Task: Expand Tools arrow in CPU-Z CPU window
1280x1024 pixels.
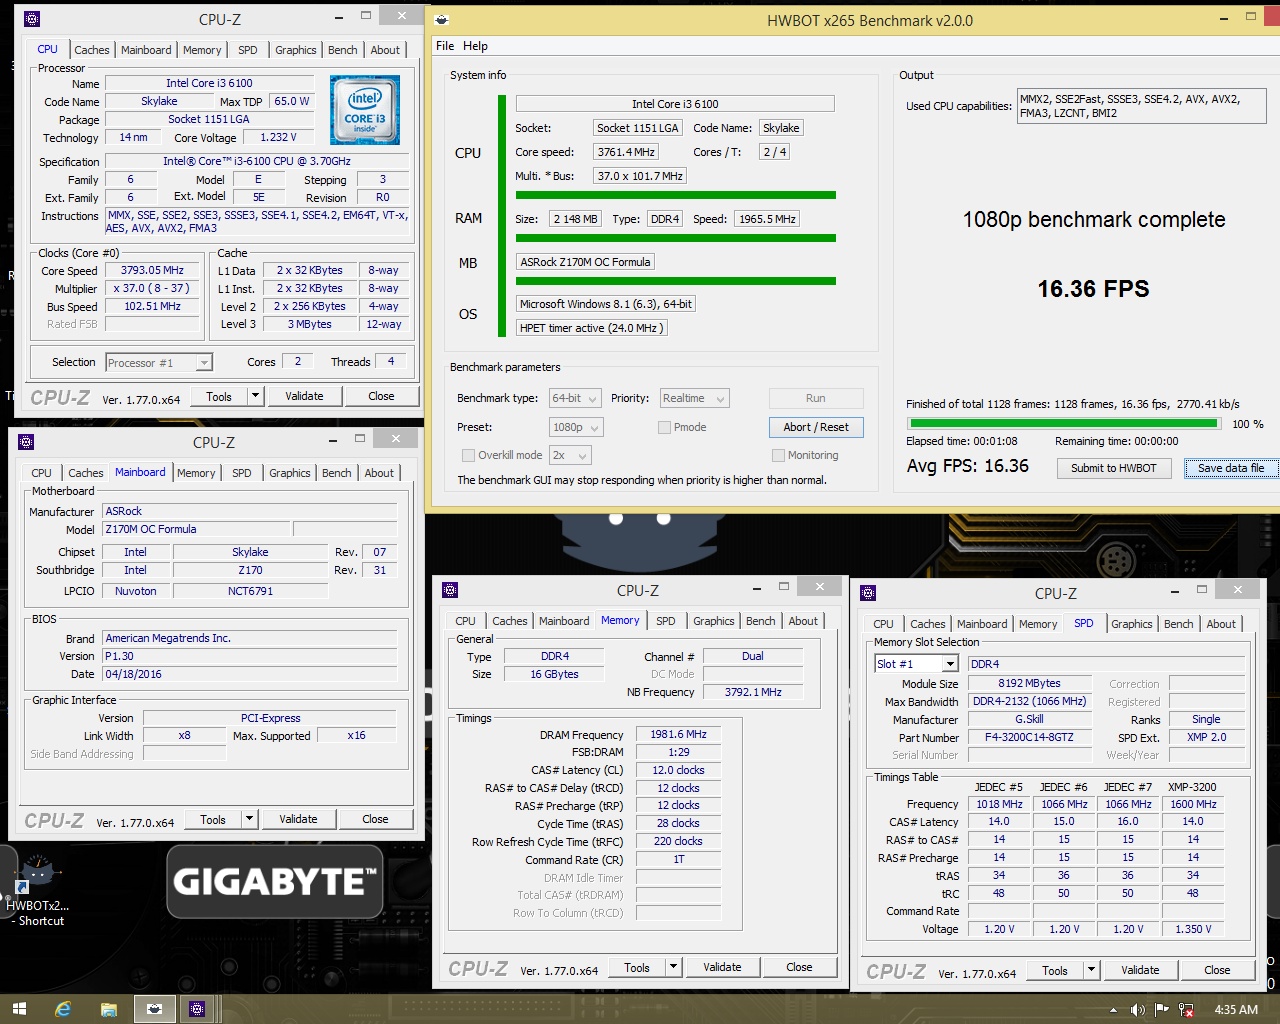Action: pyautogui.click(x=255, y=396)
